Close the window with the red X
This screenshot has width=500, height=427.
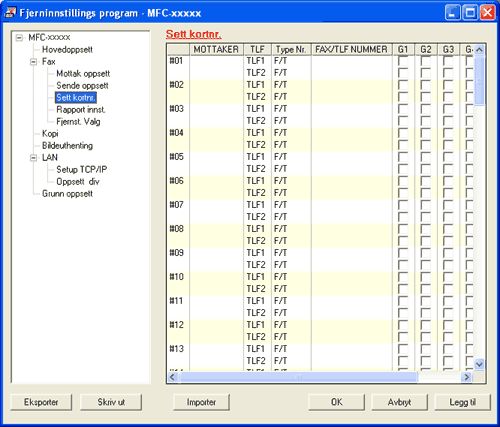point(487,13)
